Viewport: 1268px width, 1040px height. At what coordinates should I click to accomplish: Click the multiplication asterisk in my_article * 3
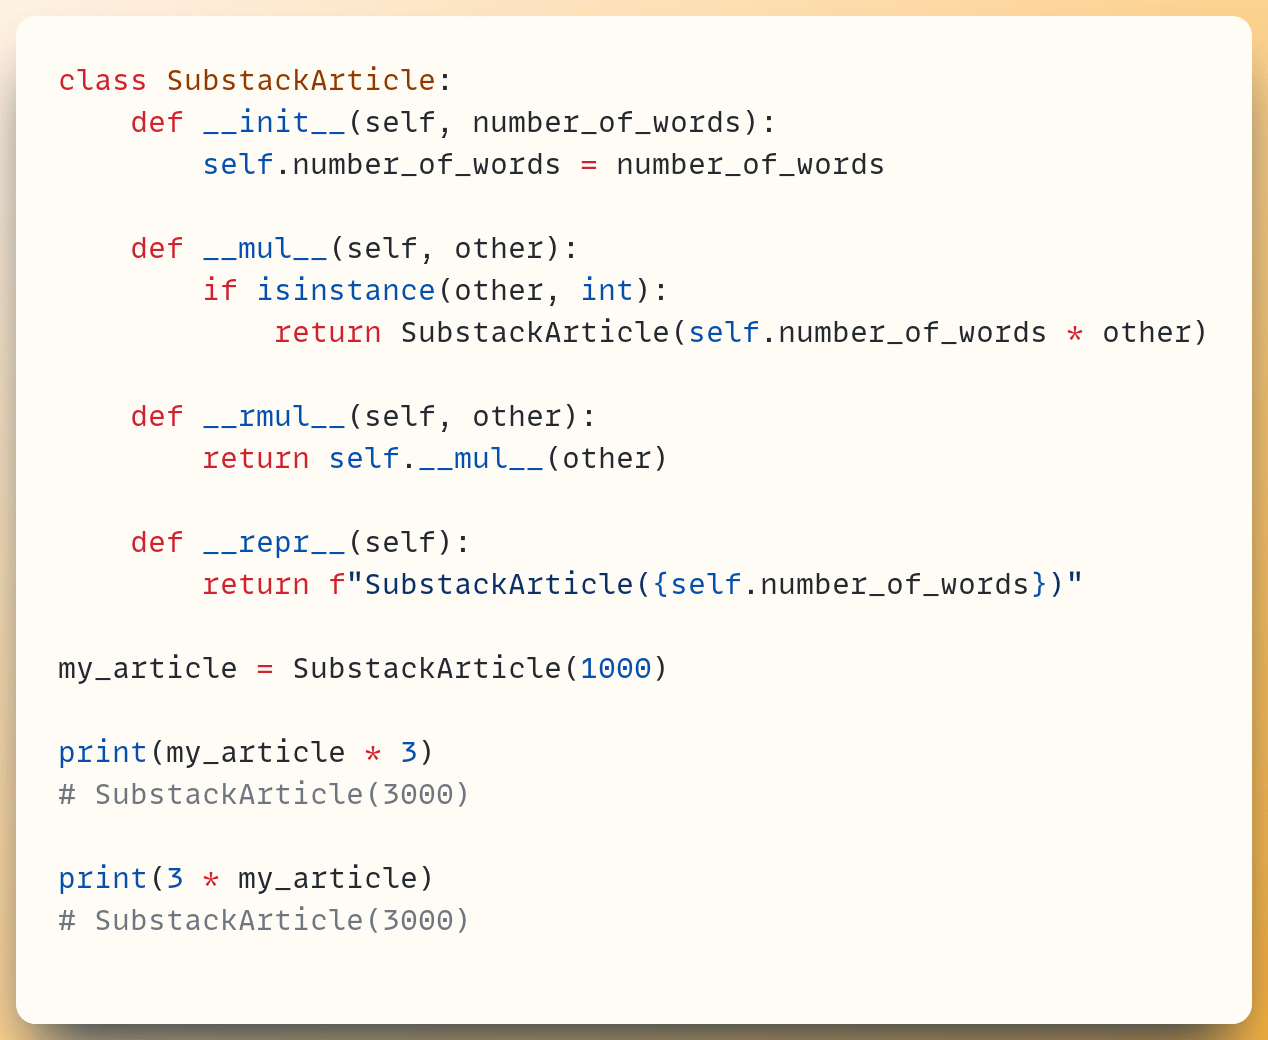[x=370, y=752]
